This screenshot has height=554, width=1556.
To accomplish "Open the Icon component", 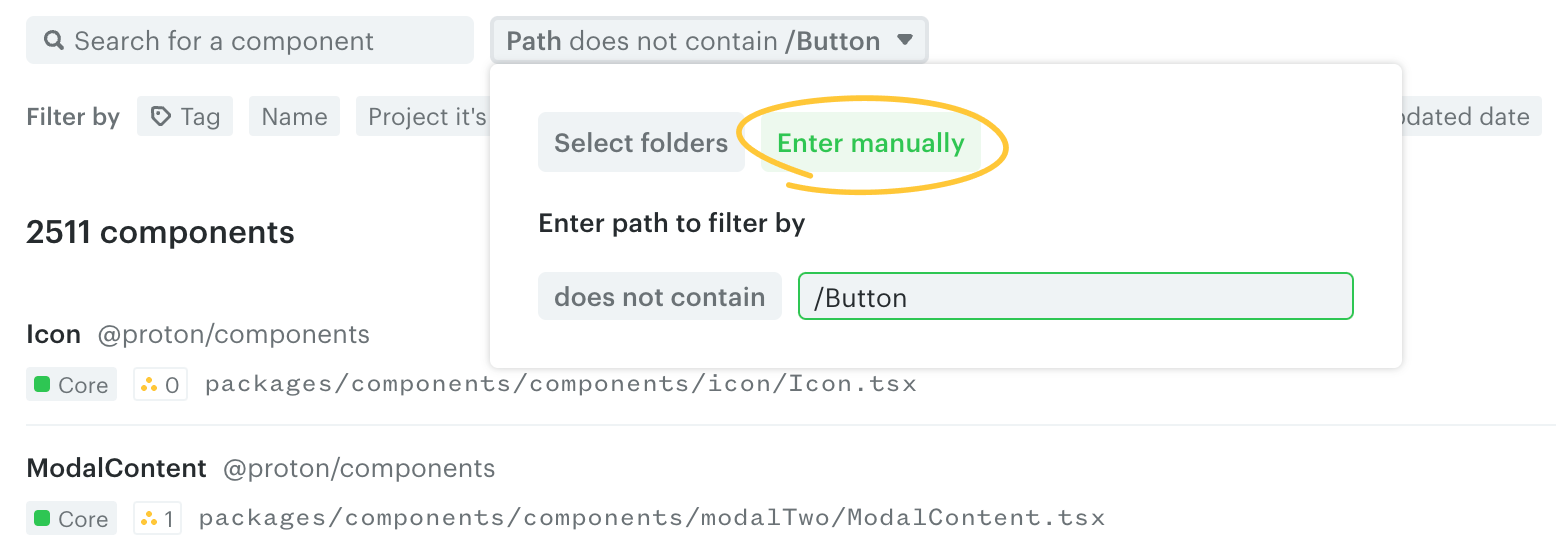I will 53,334.
